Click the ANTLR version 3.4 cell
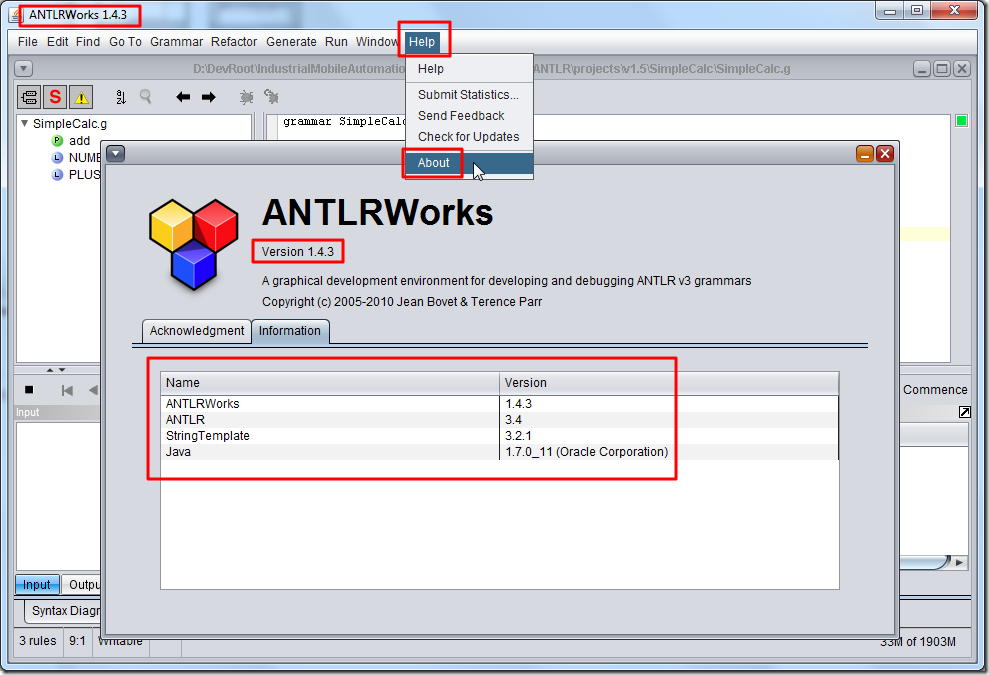This screenshot has height=675, width=989. [669, 420]
